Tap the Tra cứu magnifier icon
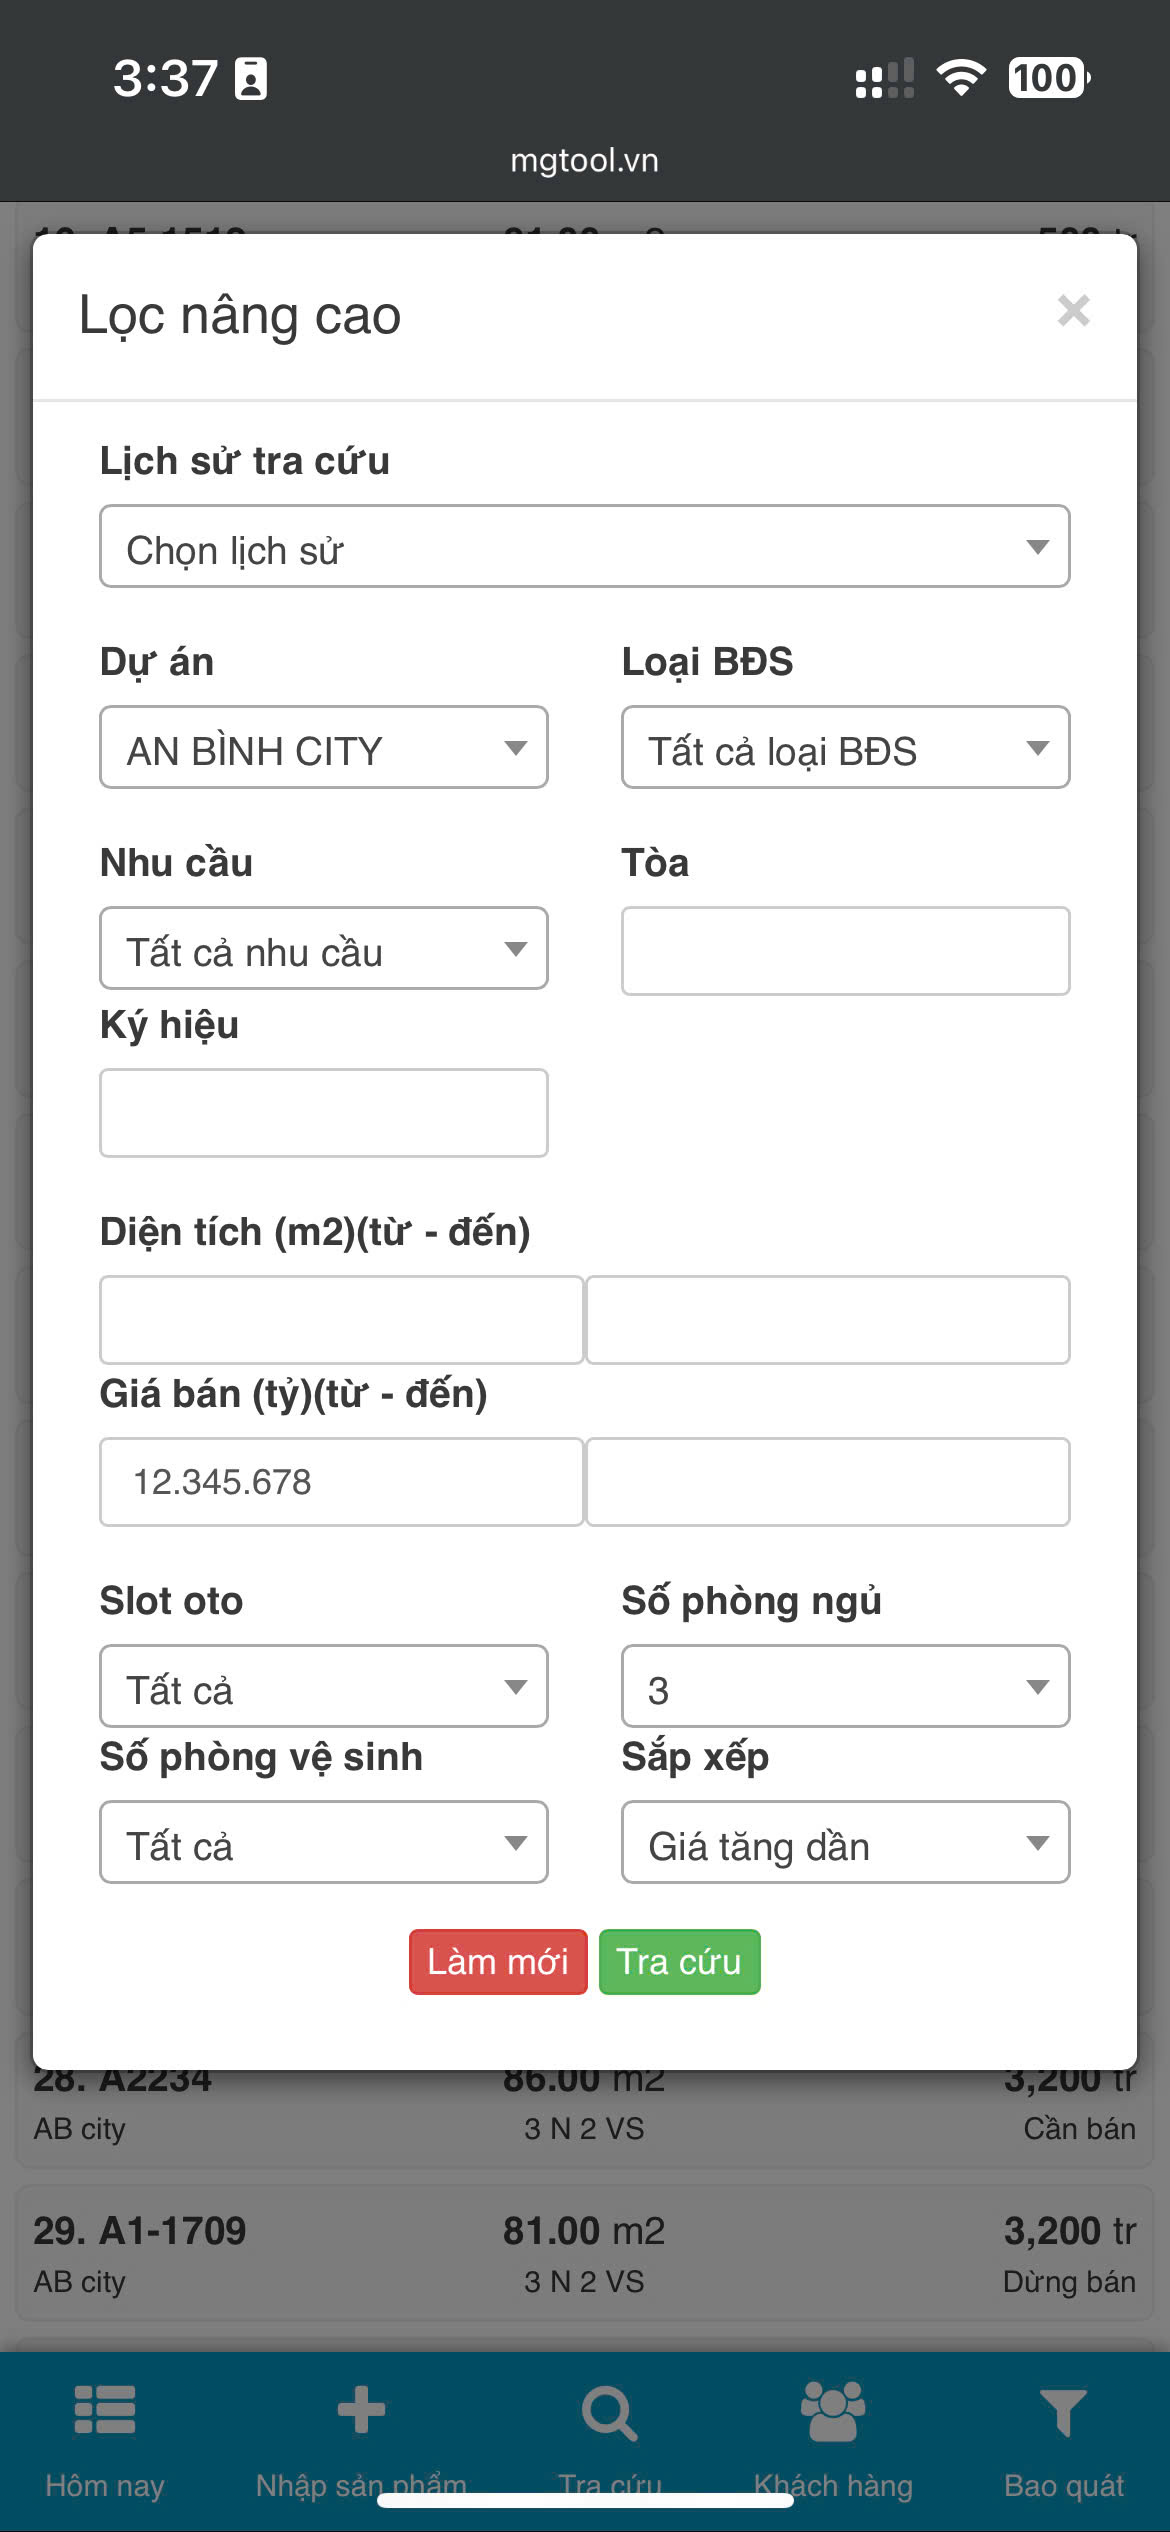This screenshot has width=1170, height=2532. tap(609, 2412)
